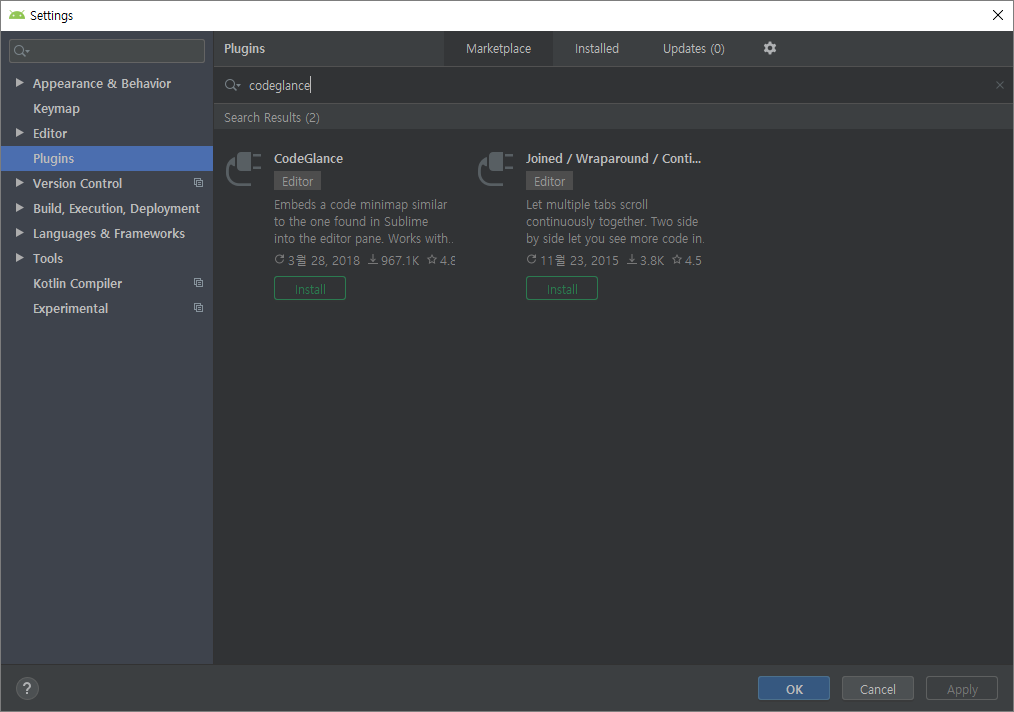Clear the plugin search with the X icon
This screenshot has height=712, width=1014.
click(1000, 85)
